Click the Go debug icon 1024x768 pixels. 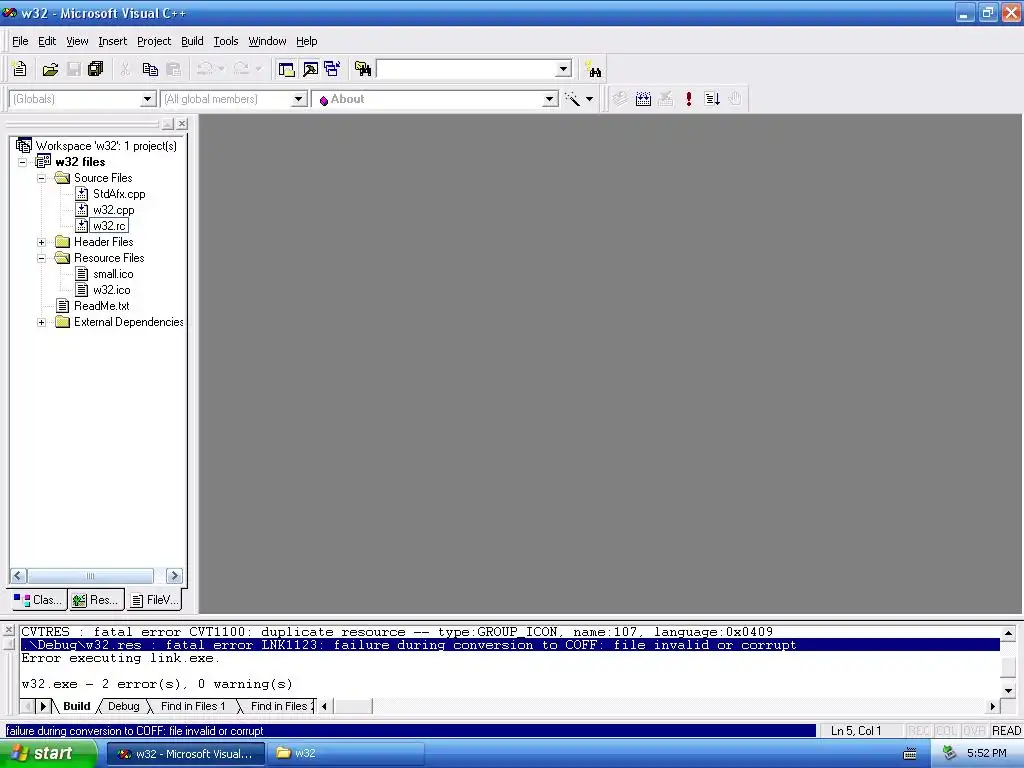[x=712, y=99]
